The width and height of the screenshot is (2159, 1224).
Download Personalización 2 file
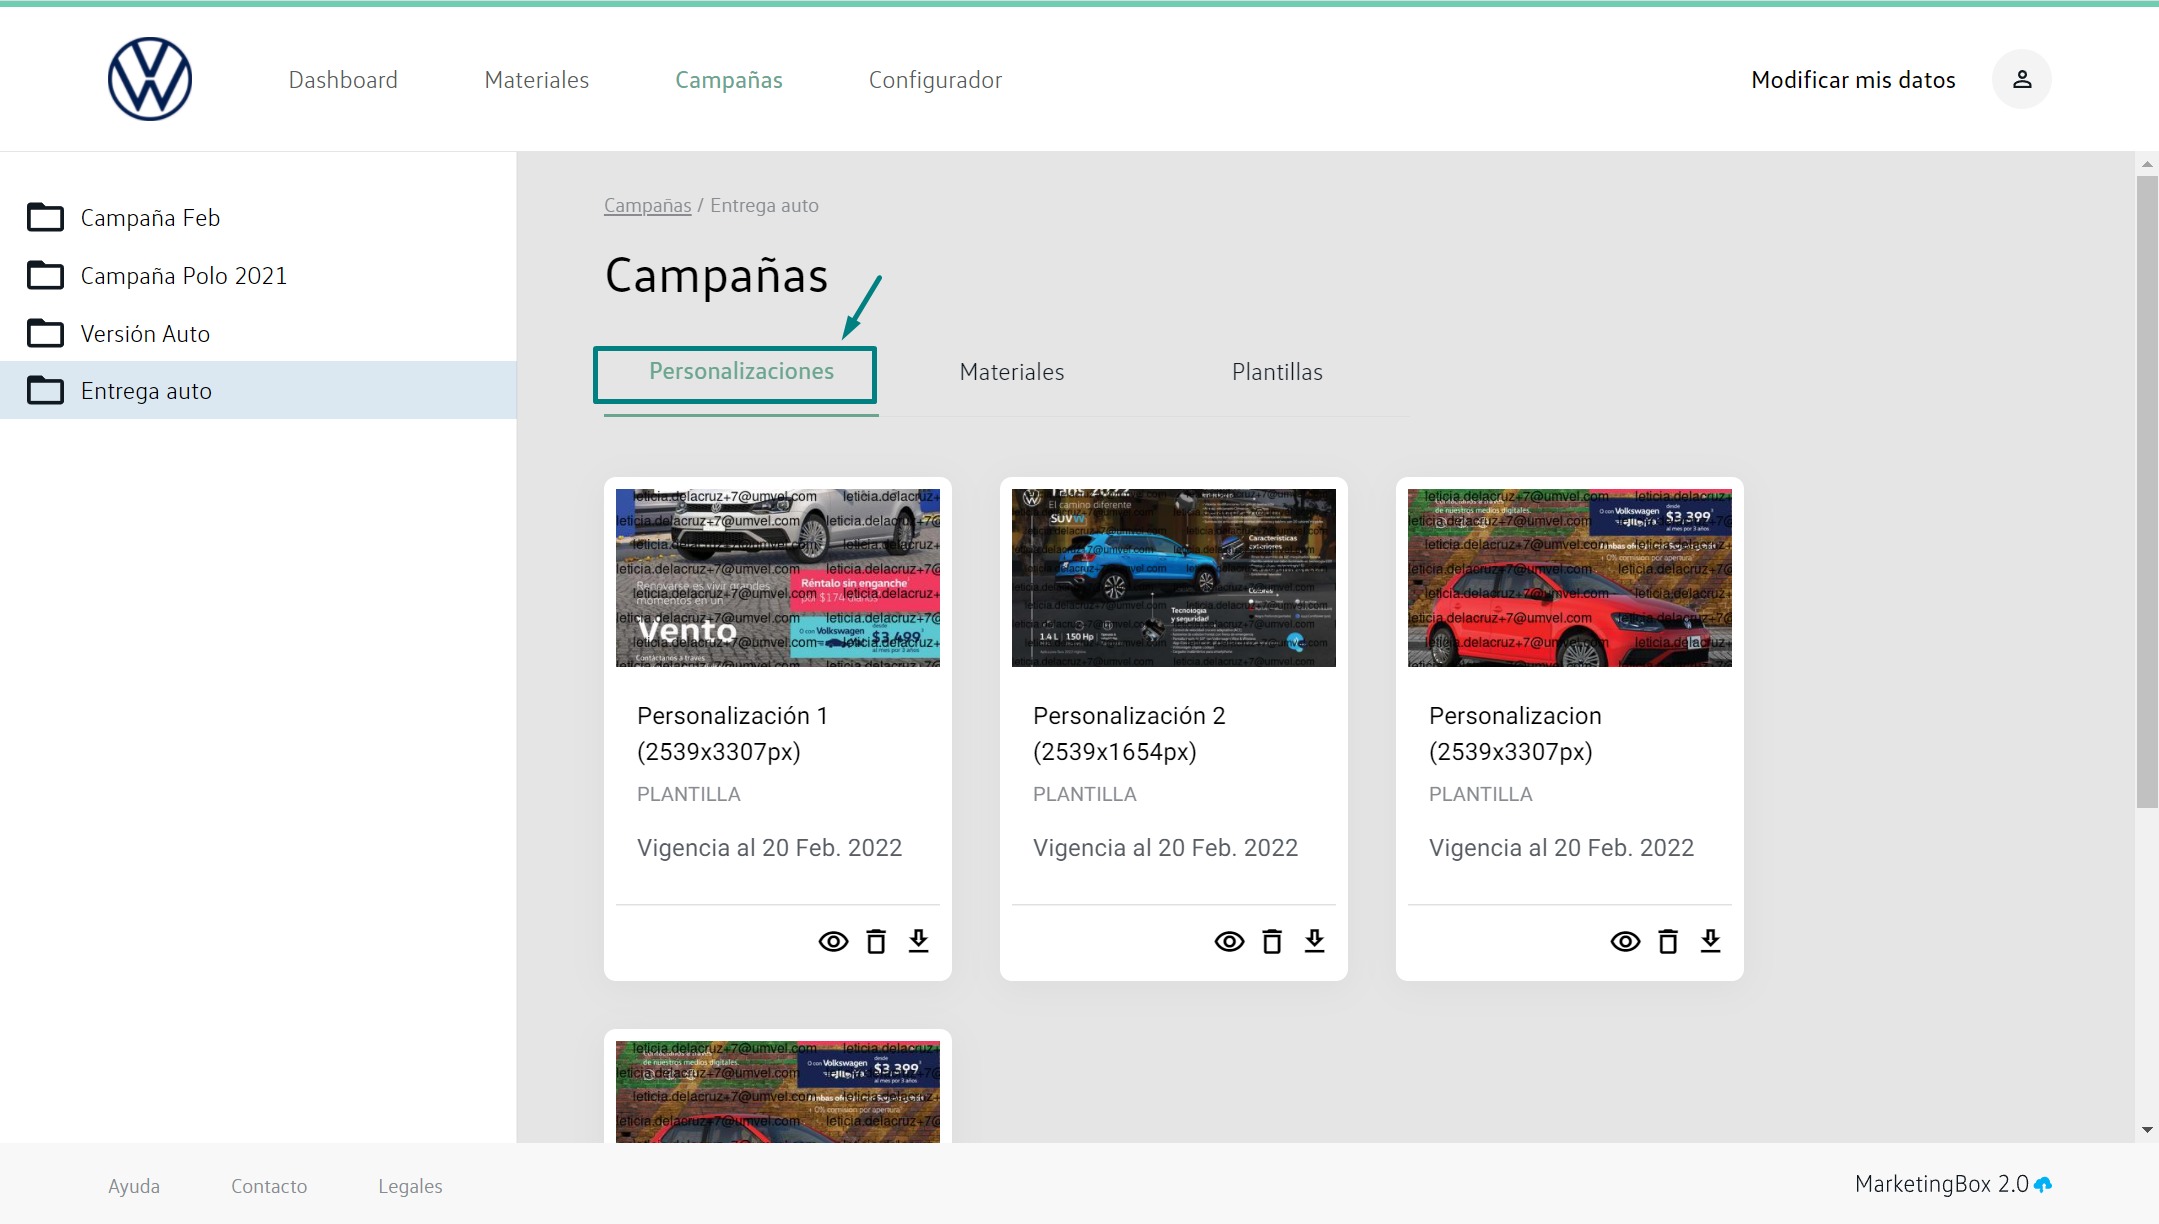[1314, 941]
